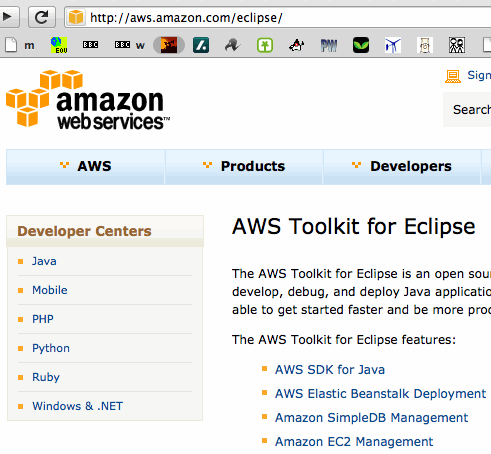Open the teal slash-logo bookmark
The width and height of the screenshot is (491, 454).
[201, 45]
